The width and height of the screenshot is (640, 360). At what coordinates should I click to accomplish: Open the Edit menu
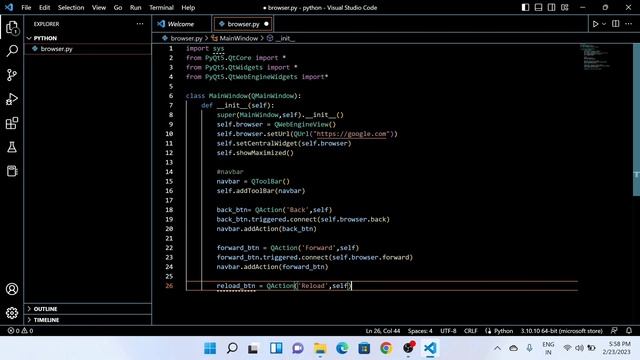pyautogui.click(x=44, y=7)
